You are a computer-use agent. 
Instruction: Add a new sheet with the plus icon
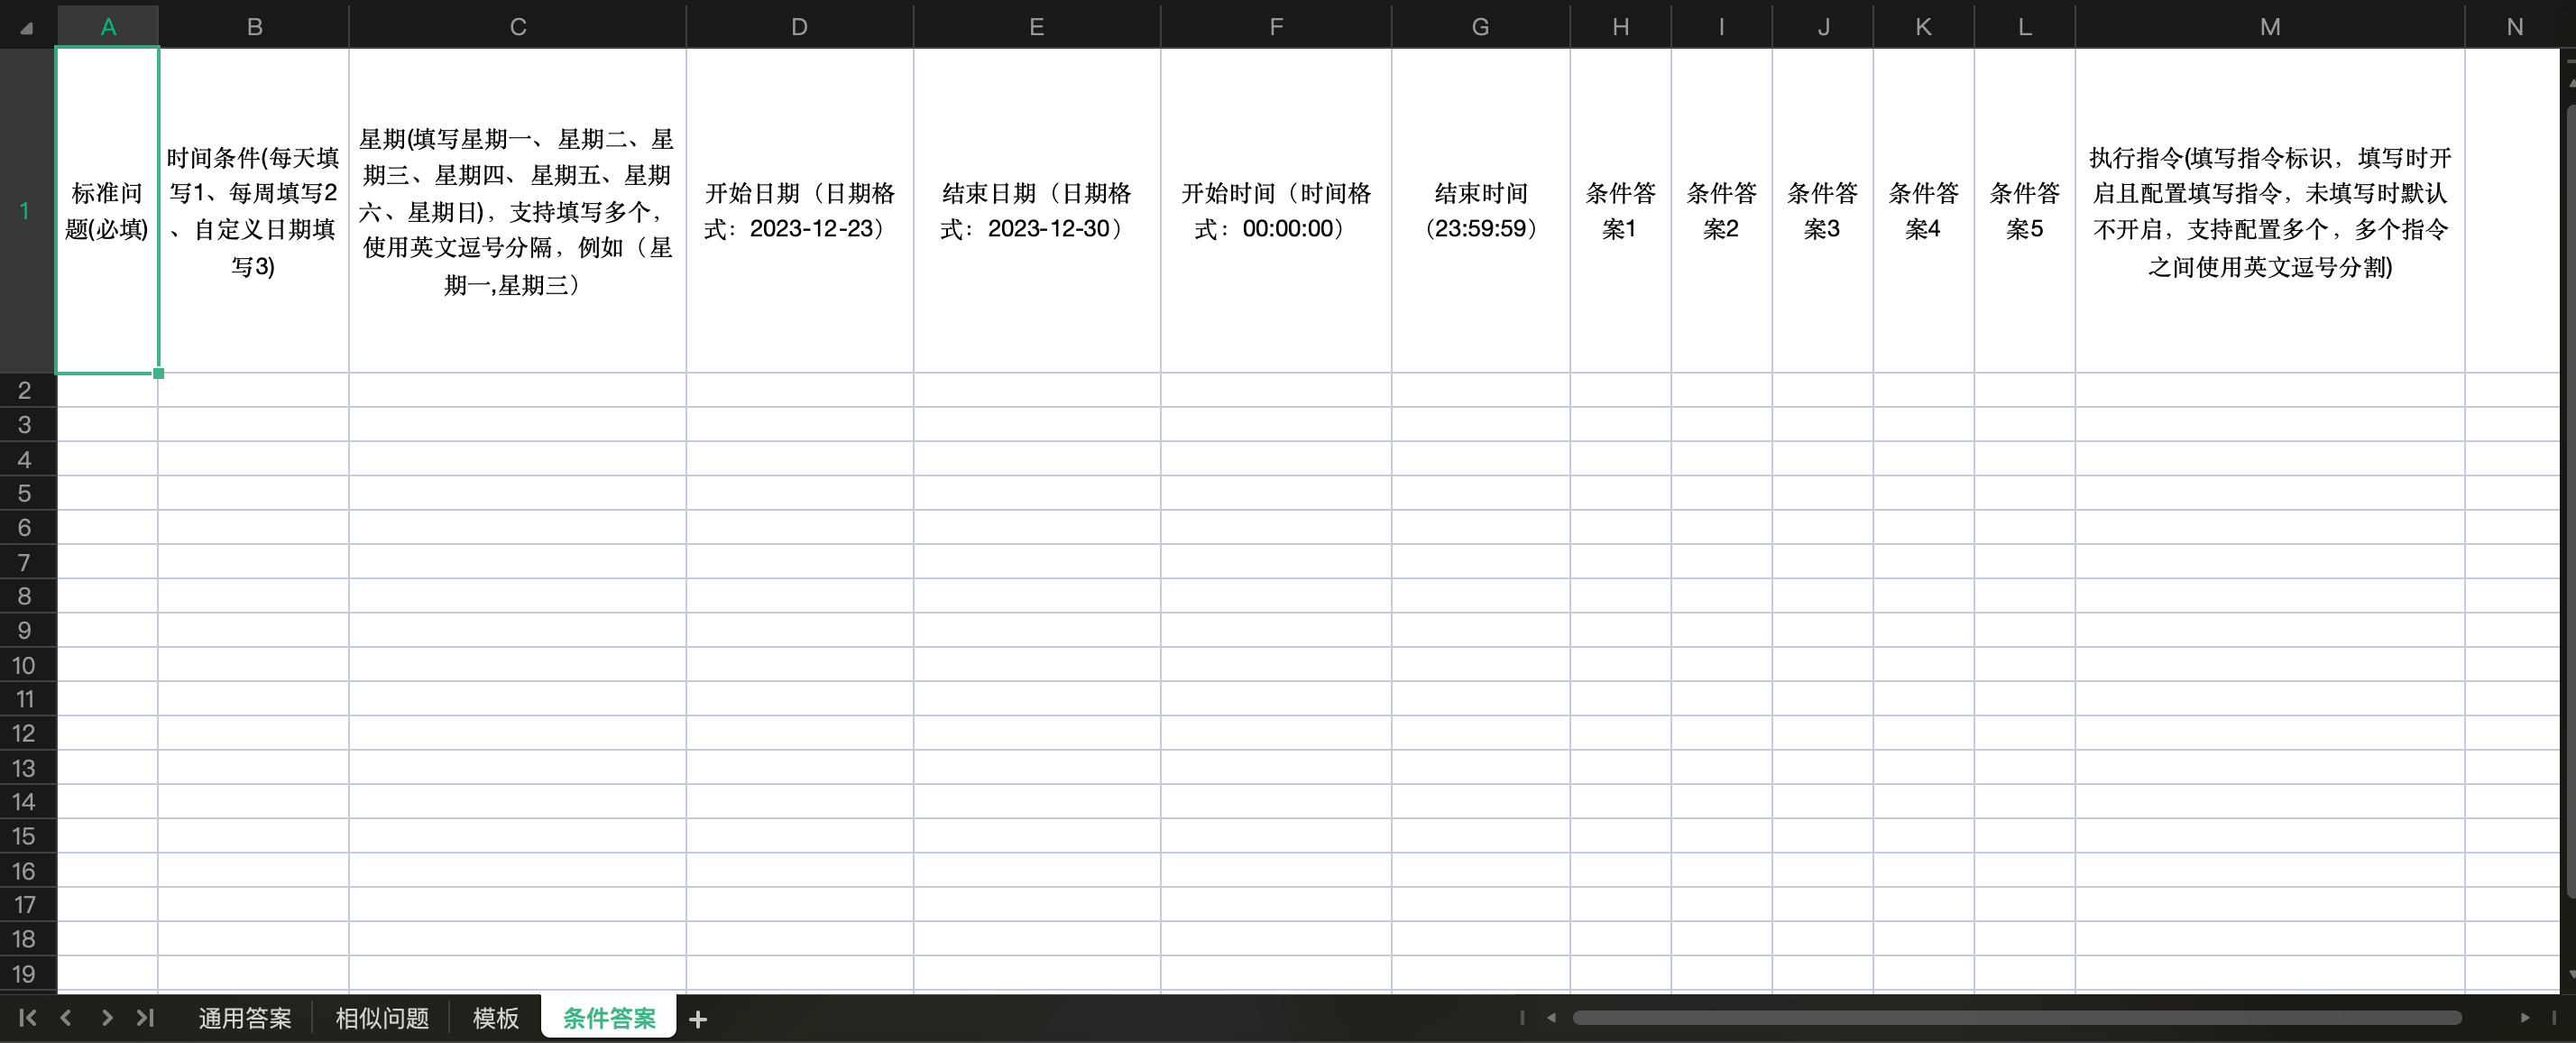click(697, 1017)
